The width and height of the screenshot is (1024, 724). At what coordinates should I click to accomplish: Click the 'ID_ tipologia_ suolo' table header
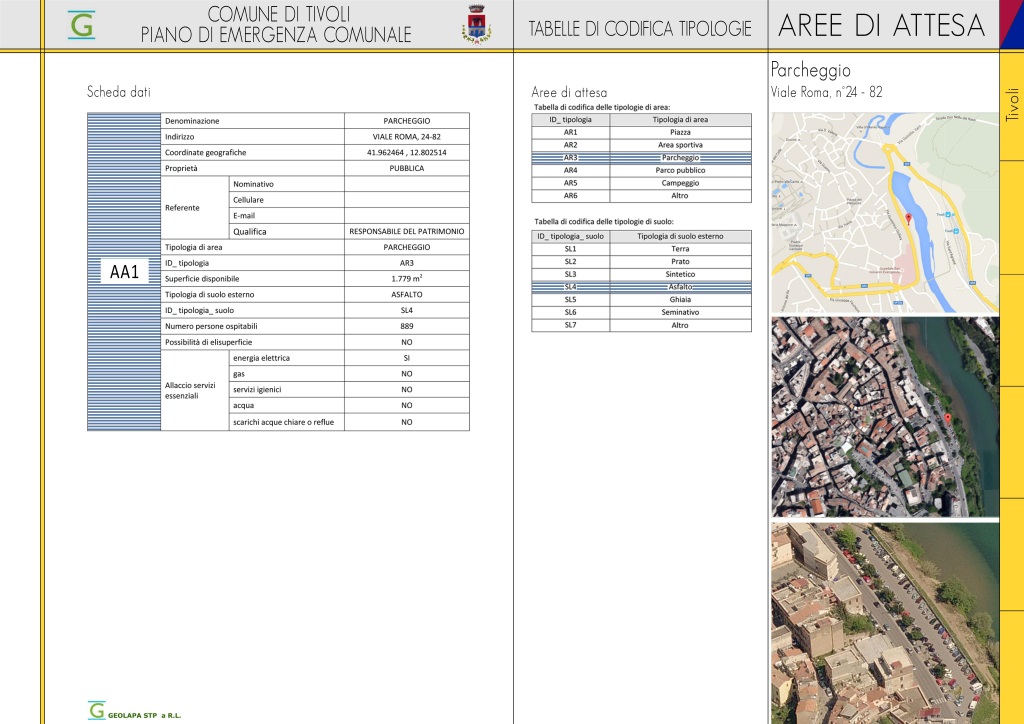tap(571, 236)
